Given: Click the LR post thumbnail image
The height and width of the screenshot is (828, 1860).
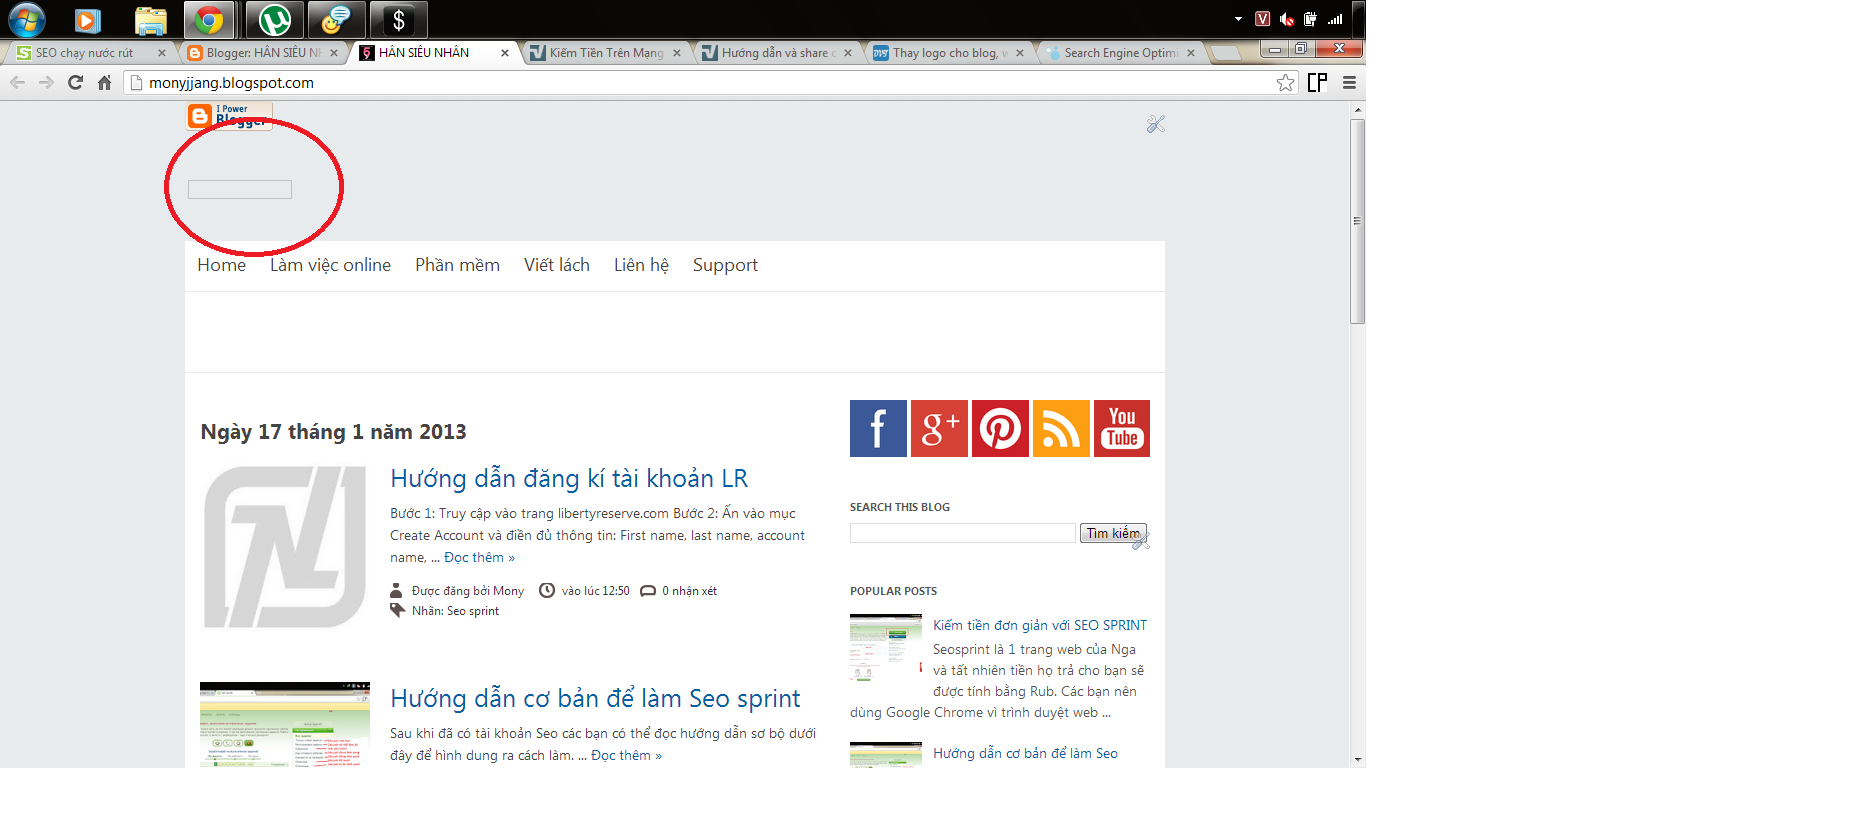Looking at the screenshot, I should (x=285, y=548).
